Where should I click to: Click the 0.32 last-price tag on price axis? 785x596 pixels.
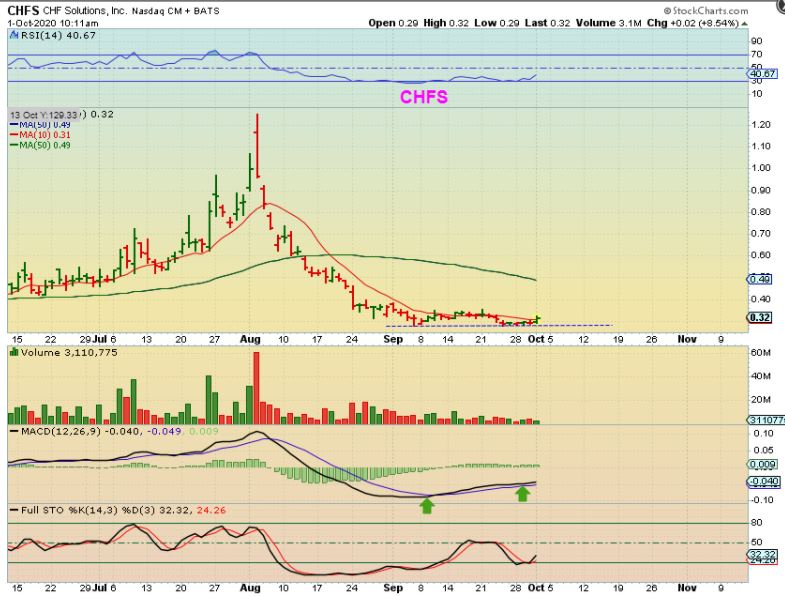[760, 318]
